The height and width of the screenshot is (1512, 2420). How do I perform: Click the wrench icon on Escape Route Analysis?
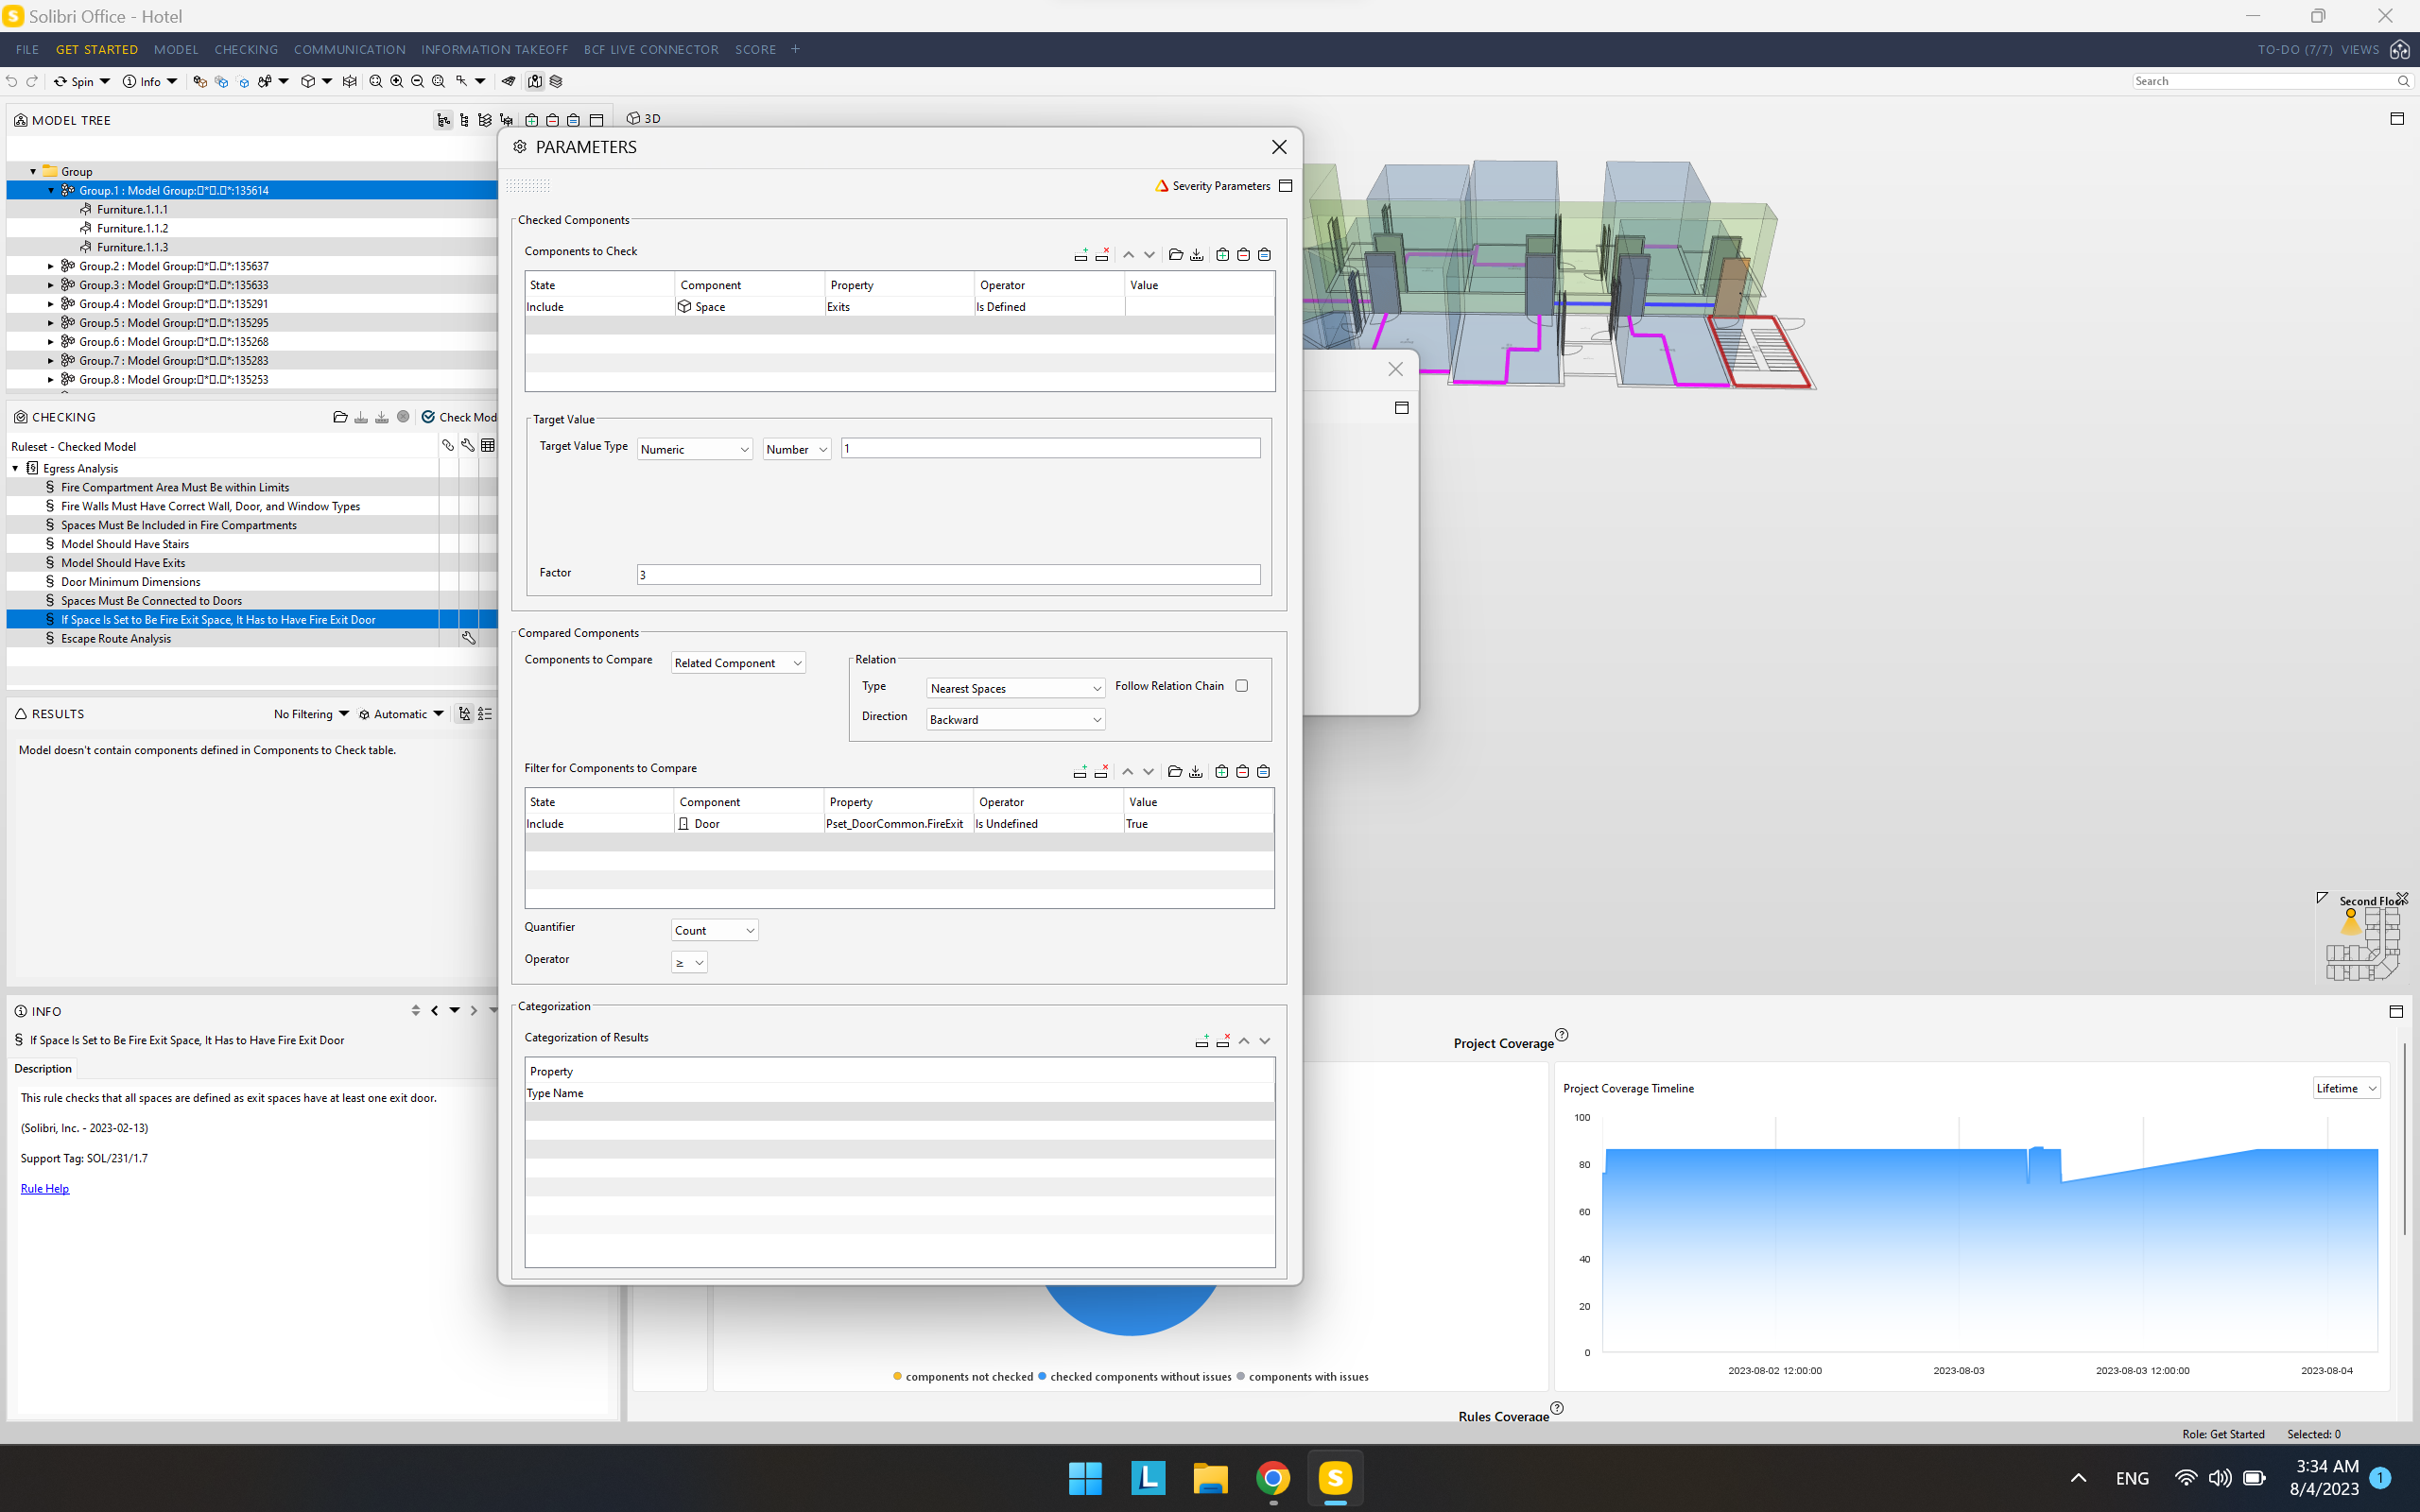coord(468,638)
